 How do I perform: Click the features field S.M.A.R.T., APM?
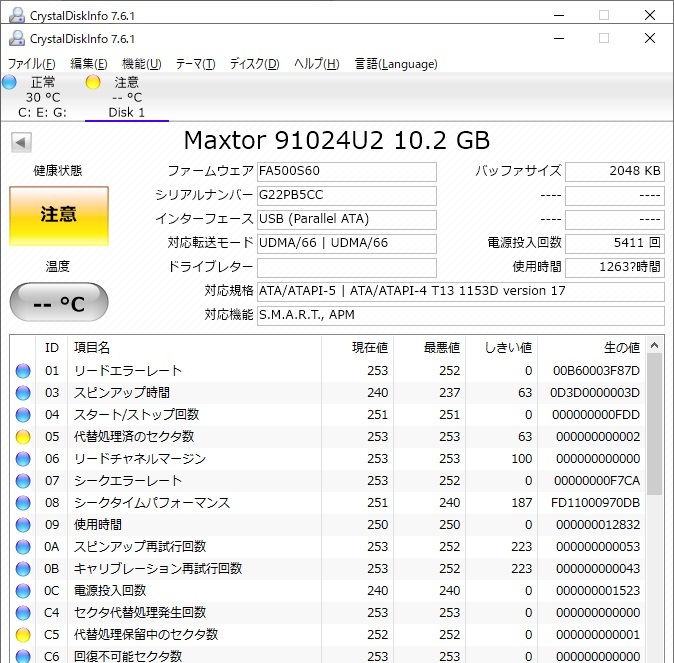pyautogui.click(x=461, y=316)
